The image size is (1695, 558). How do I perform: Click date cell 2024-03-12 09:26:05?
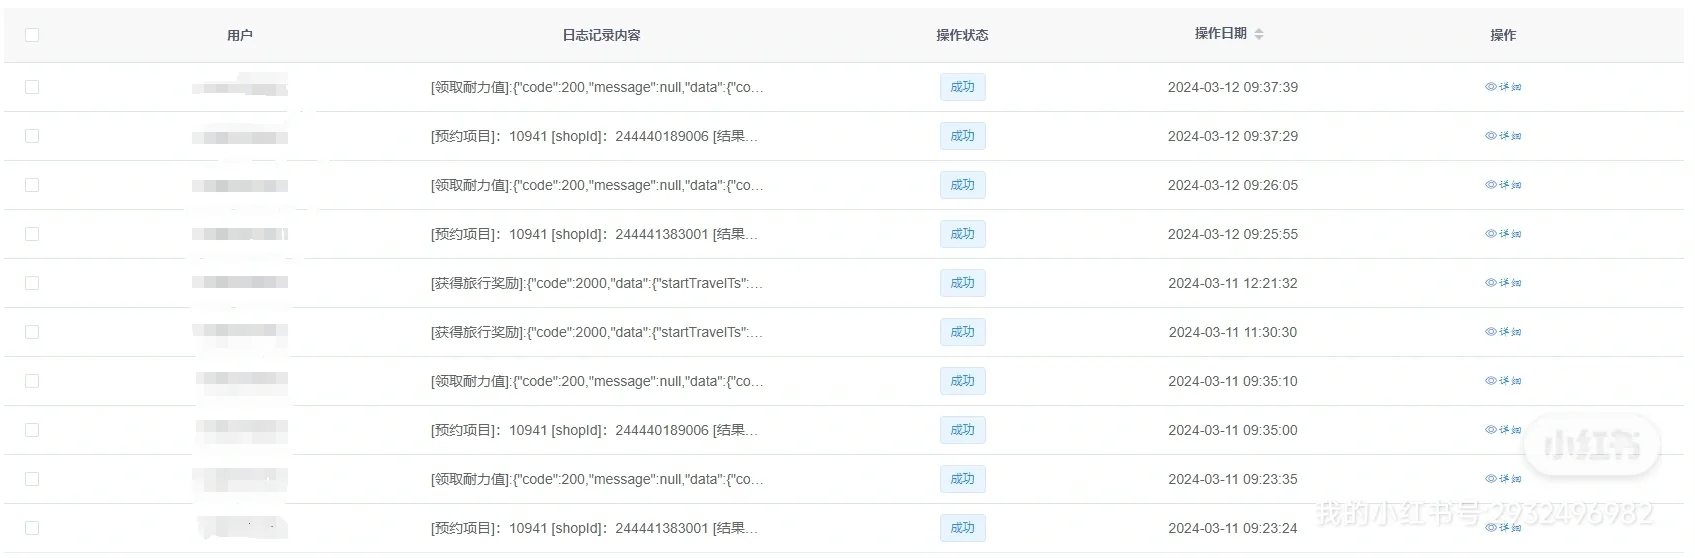tap(1233, 185)
